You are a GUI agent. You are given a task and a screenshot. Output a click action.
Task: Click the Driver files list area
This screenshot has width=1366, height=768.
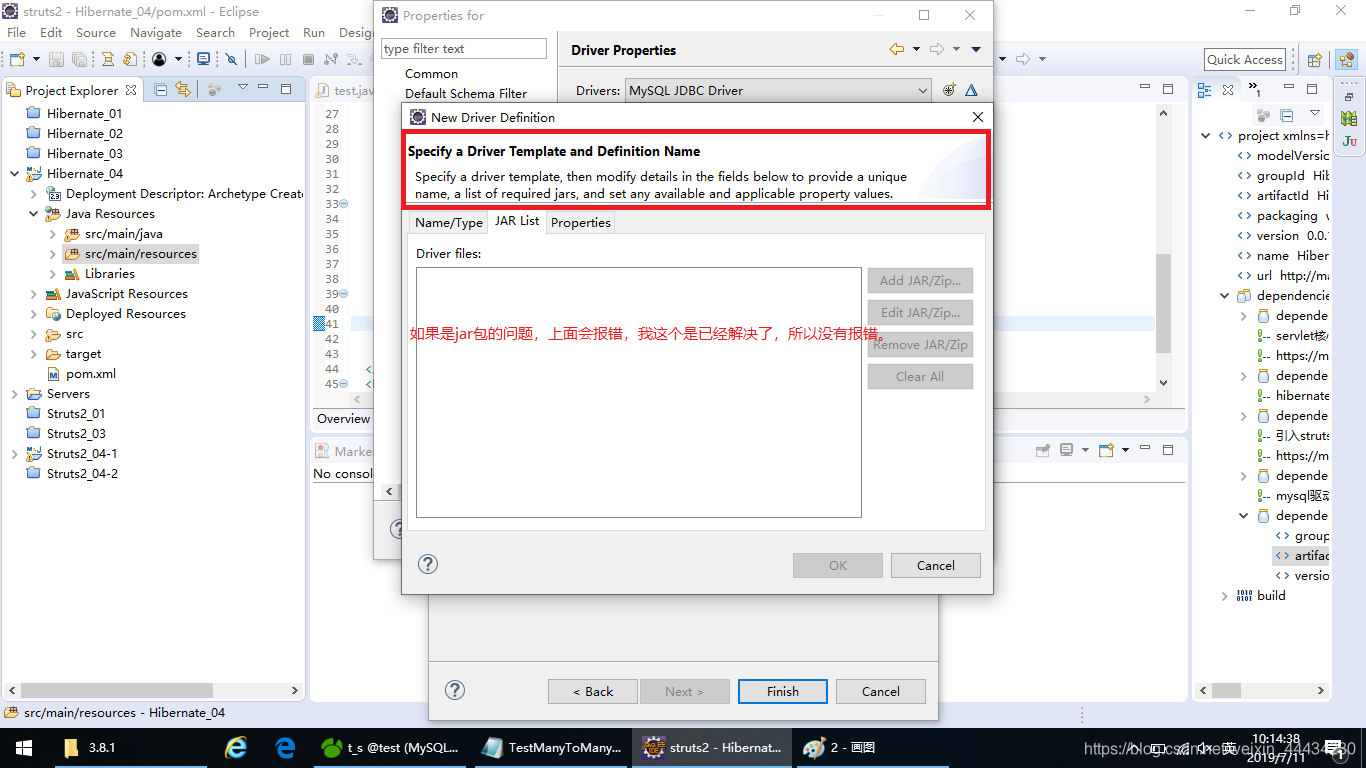639,392
